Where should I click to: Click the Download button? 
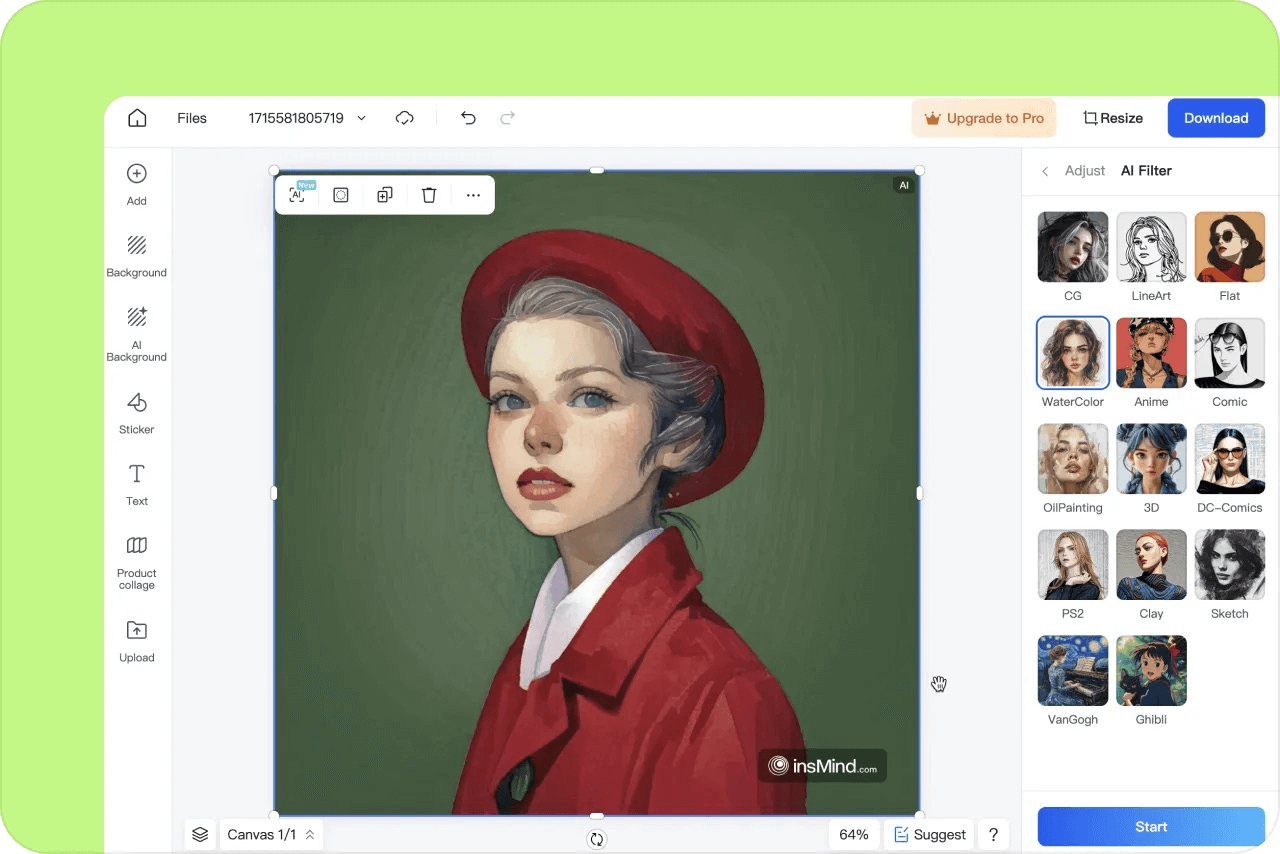pyautogui.click(x=1215, y=118)
